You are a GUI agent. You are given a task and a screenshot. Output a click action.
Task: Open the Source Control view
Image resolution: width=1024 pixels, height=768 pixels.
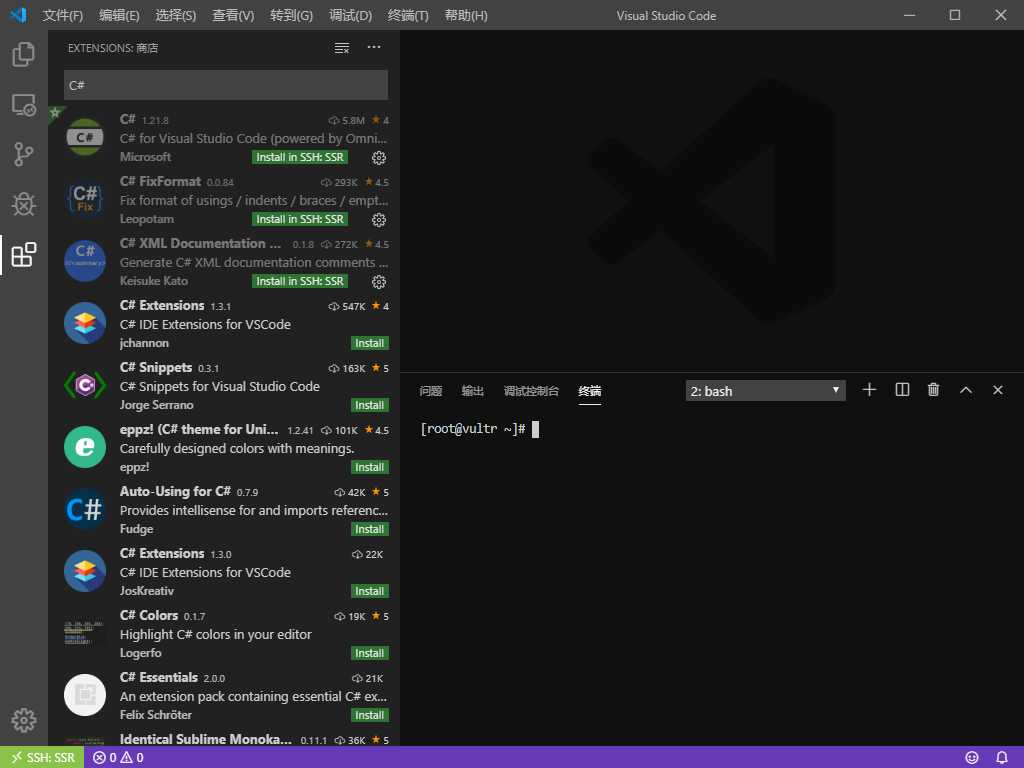[24, 154]
